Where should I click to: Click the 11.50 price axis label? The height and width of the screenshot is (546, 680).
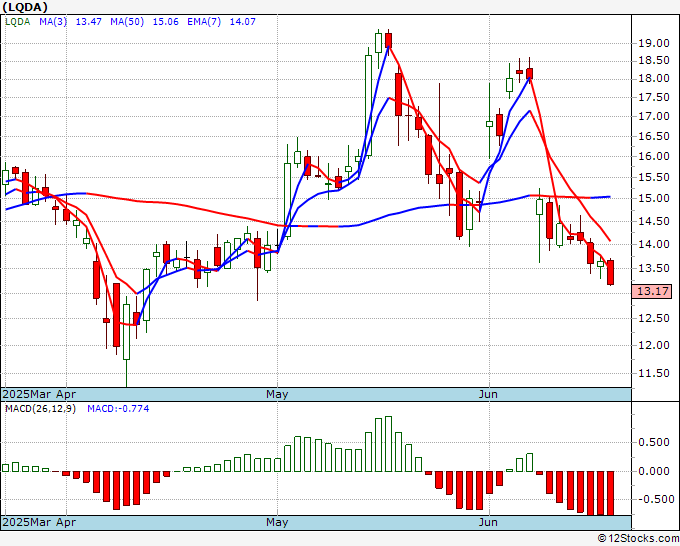click(x=654, y=373)
